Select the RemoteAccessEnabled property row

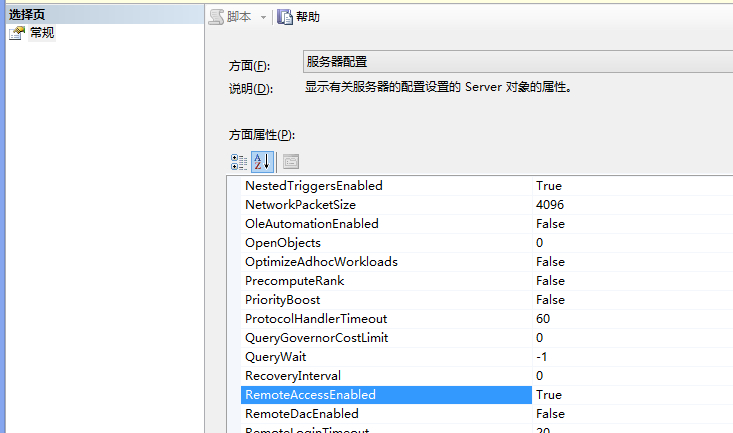(310, 395)
